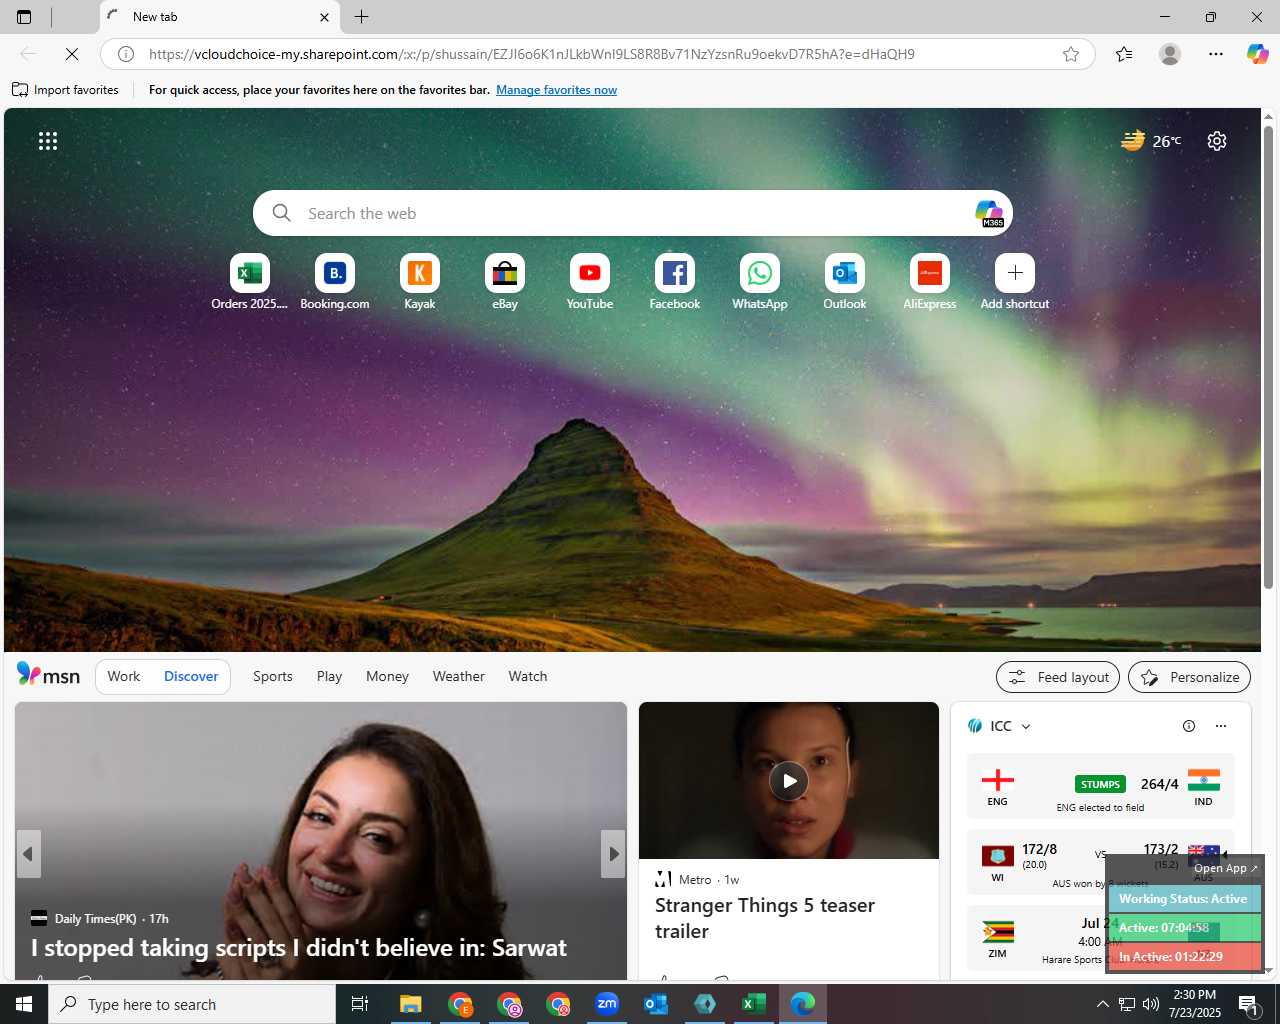Viewport: 1280px width, 1024px height.
Task: Click Import favorites button
Action: [x=65, y=90]
